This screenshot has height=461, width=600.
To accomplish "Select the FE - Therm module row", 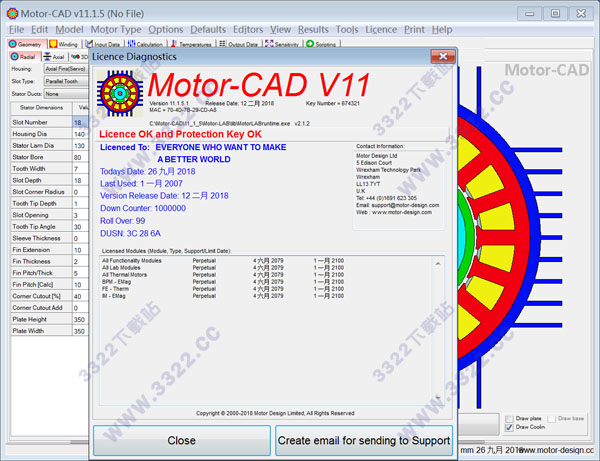I will (x=223, y=289).
